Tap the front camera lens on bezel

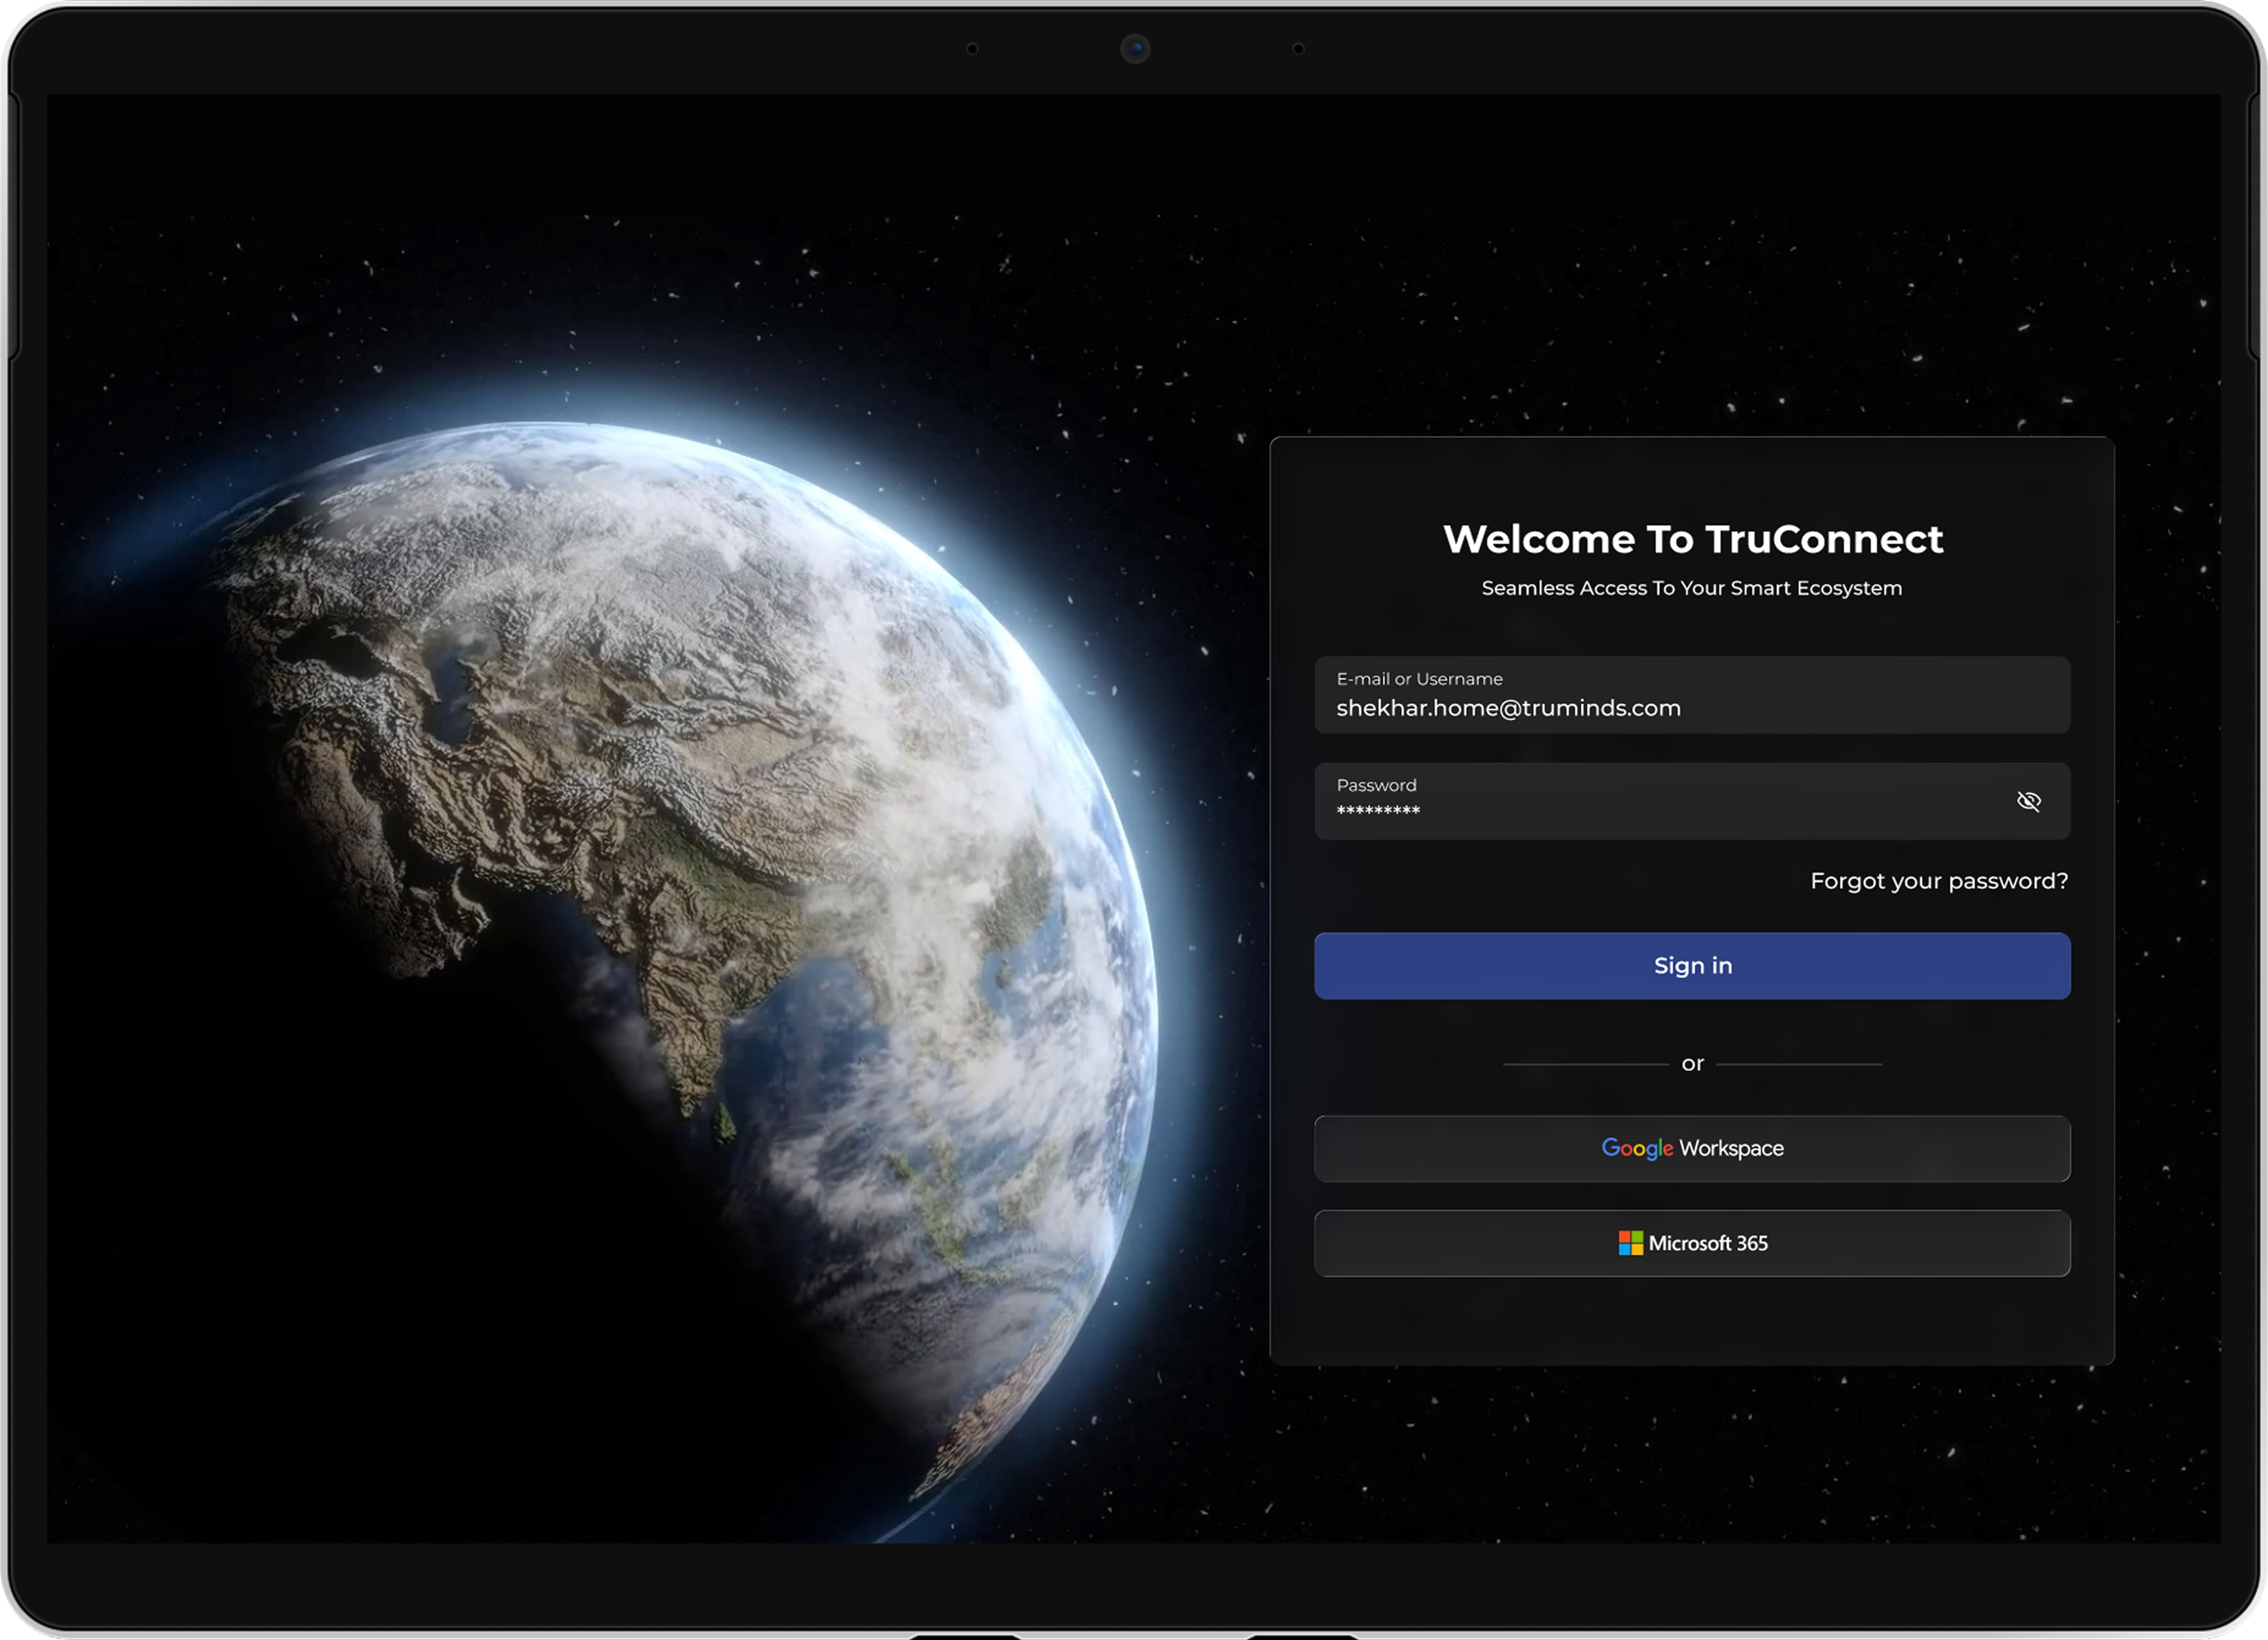tap(1135, 48)
